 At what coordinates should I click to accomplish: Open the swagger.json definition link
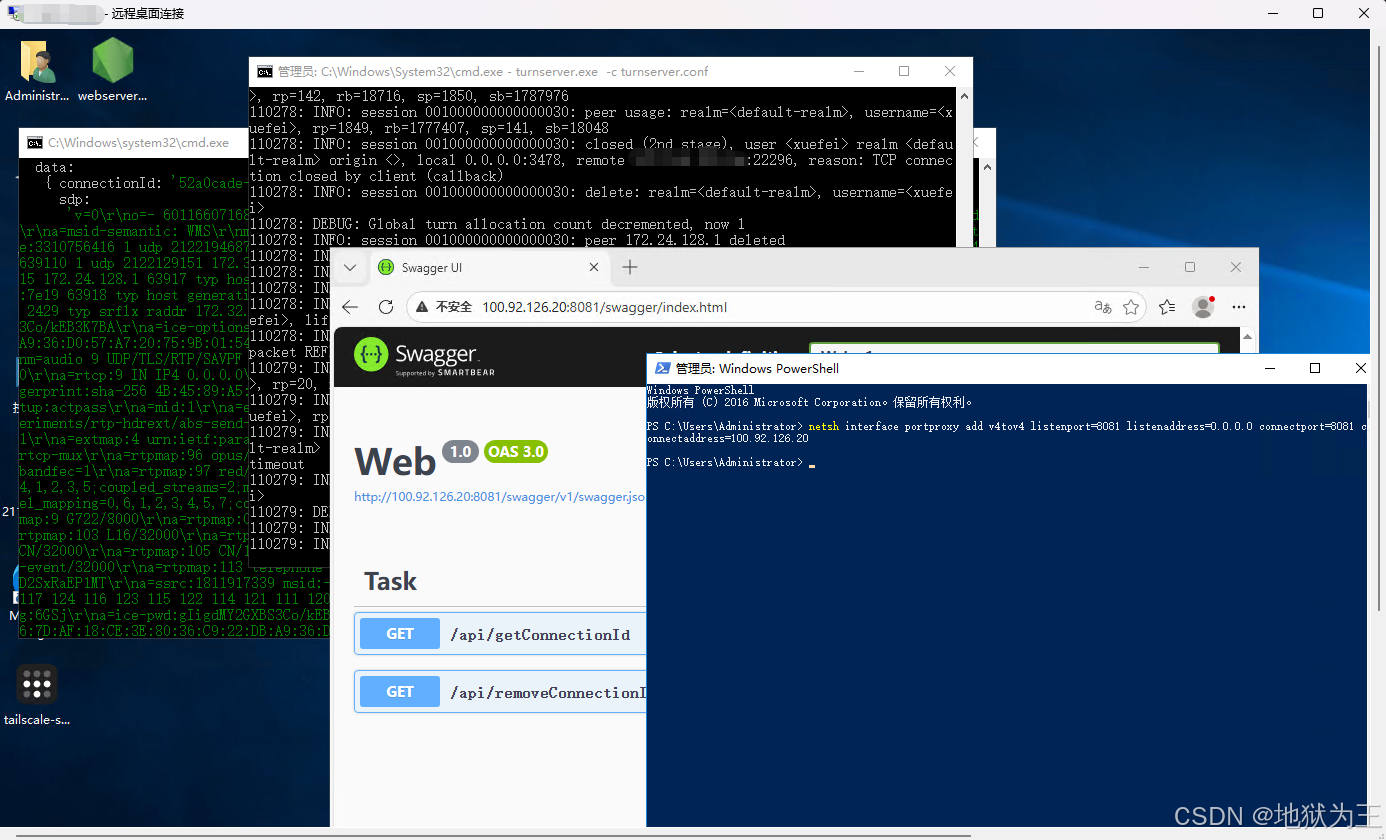pos(499,496)
